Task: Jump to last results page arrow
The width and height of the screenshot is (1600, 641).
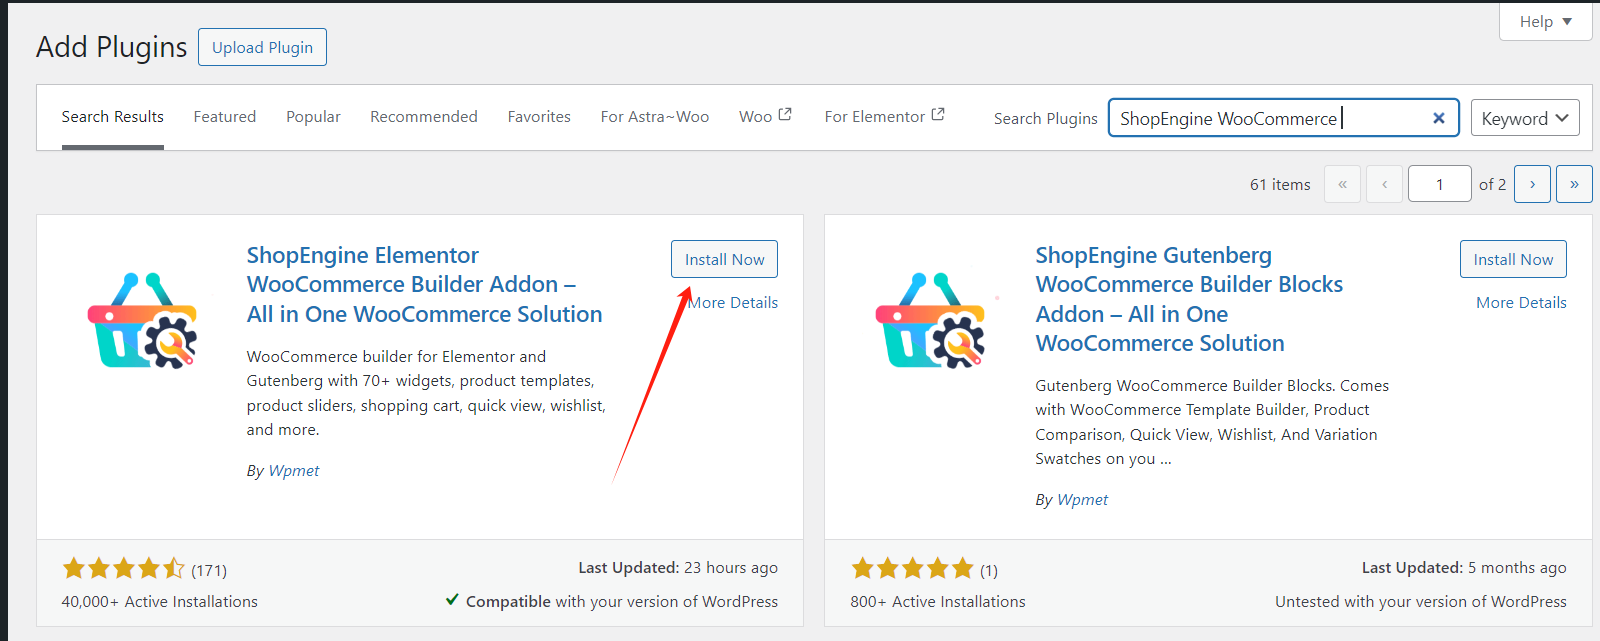Action: pos(1574,184)
